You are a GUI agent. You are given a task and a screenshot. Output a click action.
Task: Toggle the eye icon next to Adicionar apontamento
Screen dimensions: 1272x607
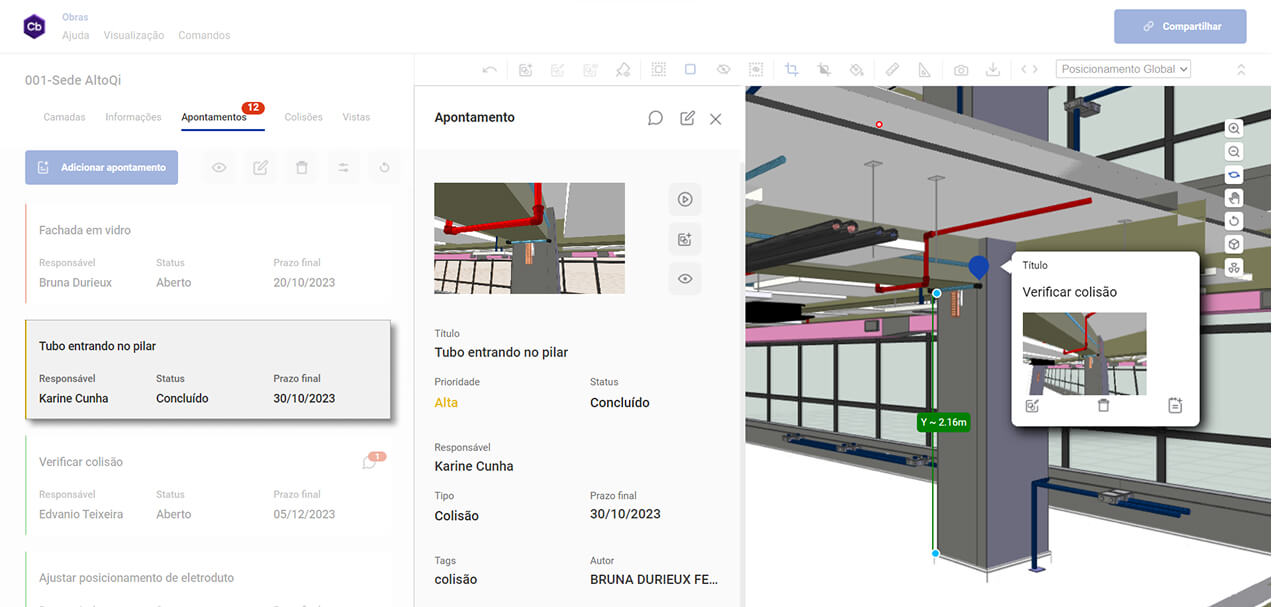coord(219,168)
